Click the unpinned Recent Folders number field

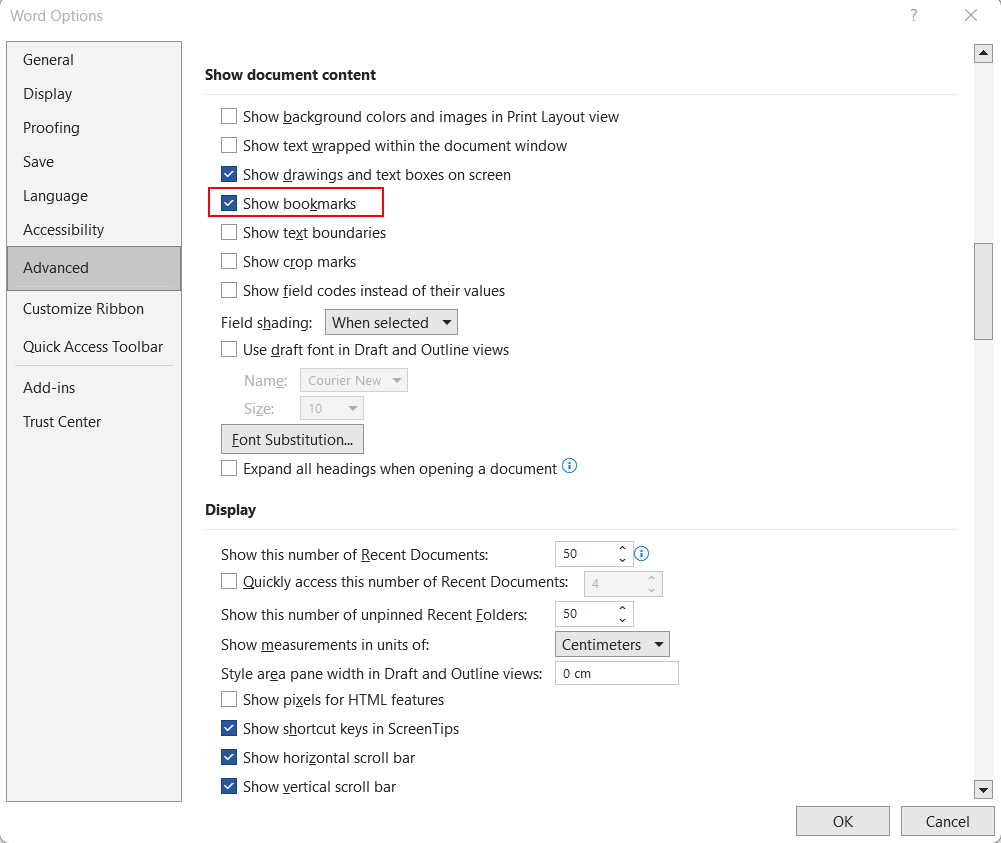585,613
